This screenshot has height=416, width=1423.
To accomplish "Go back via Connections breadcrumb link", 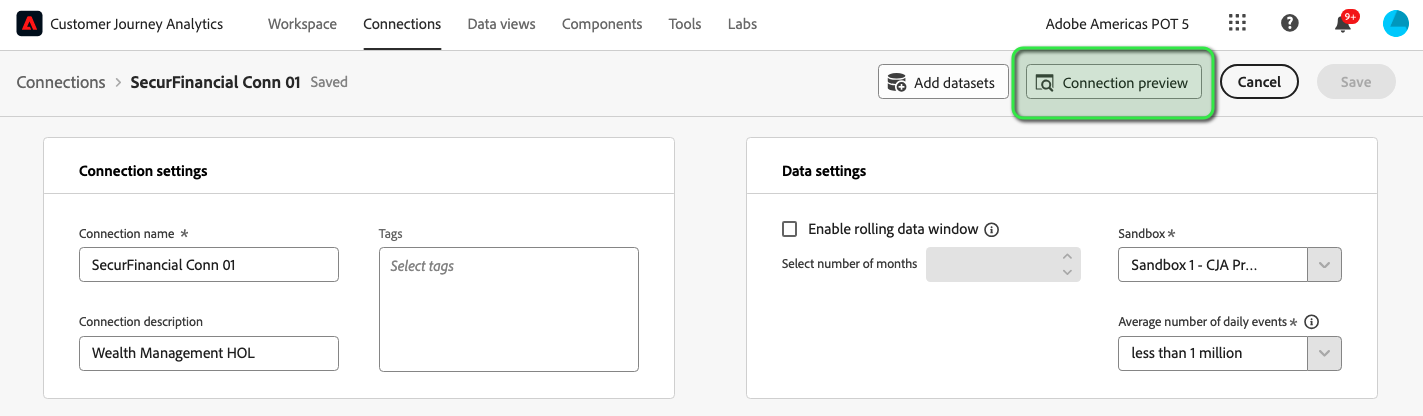I will 61,82.
